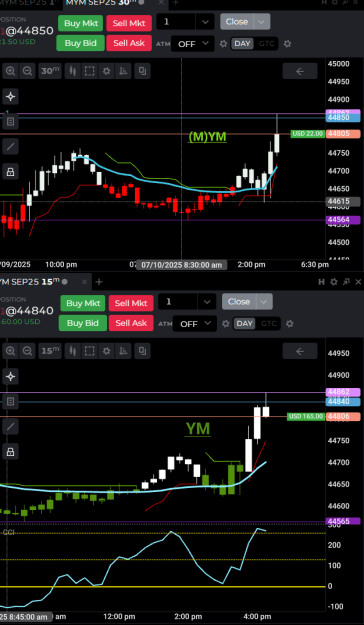Select line drawing tool on 15m chart
This screenshot has height=625, width=364.
click(10, 426)
